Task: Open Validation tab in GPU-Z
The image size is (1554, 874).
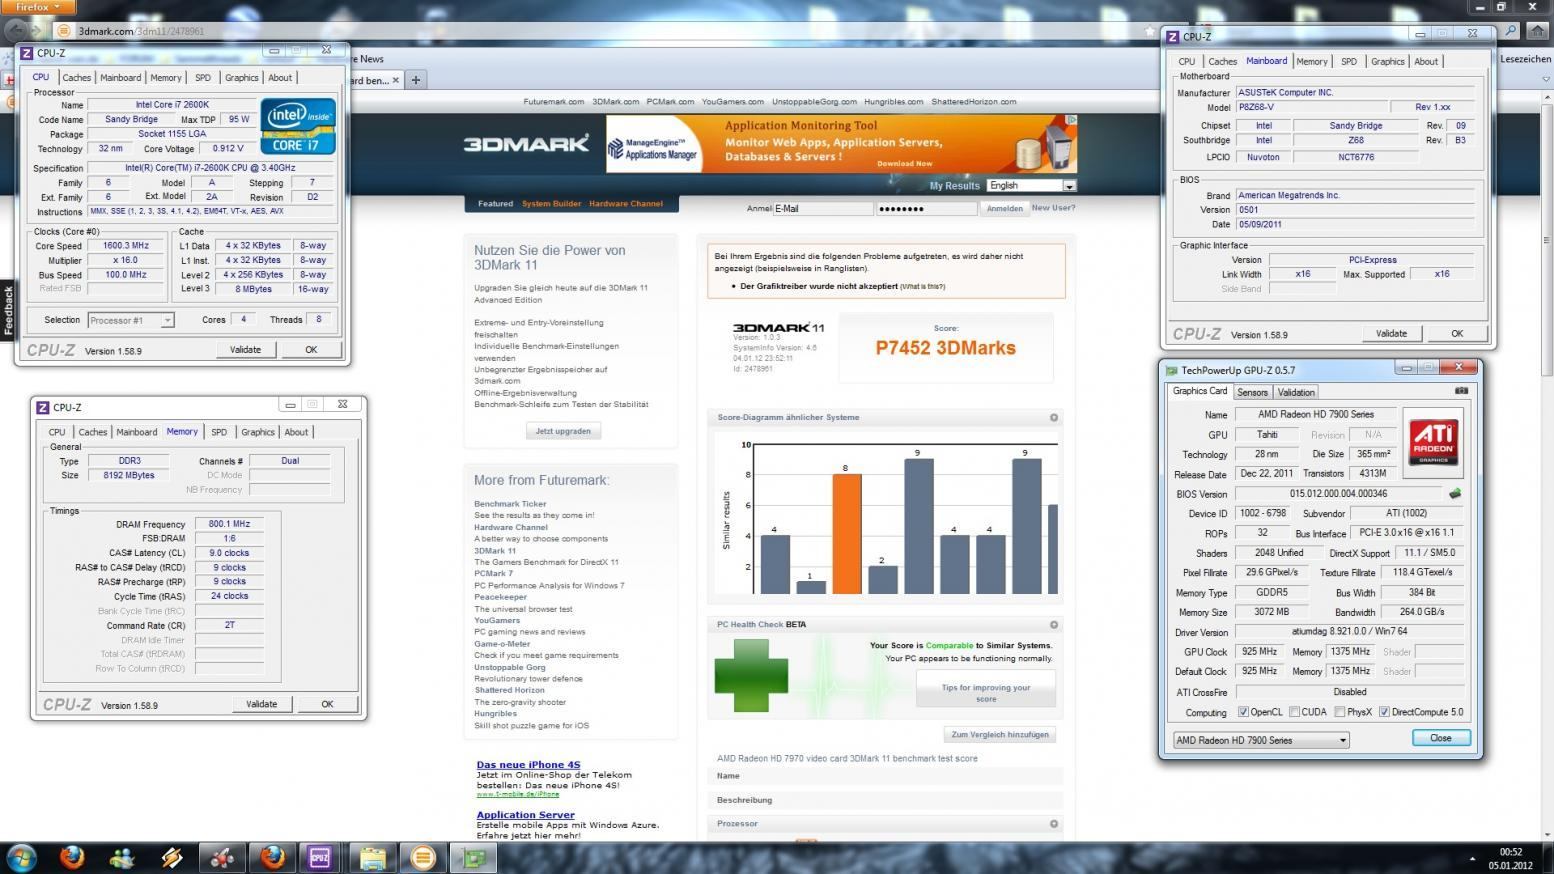Action: pyautogui.click(x=1296, y=392)
